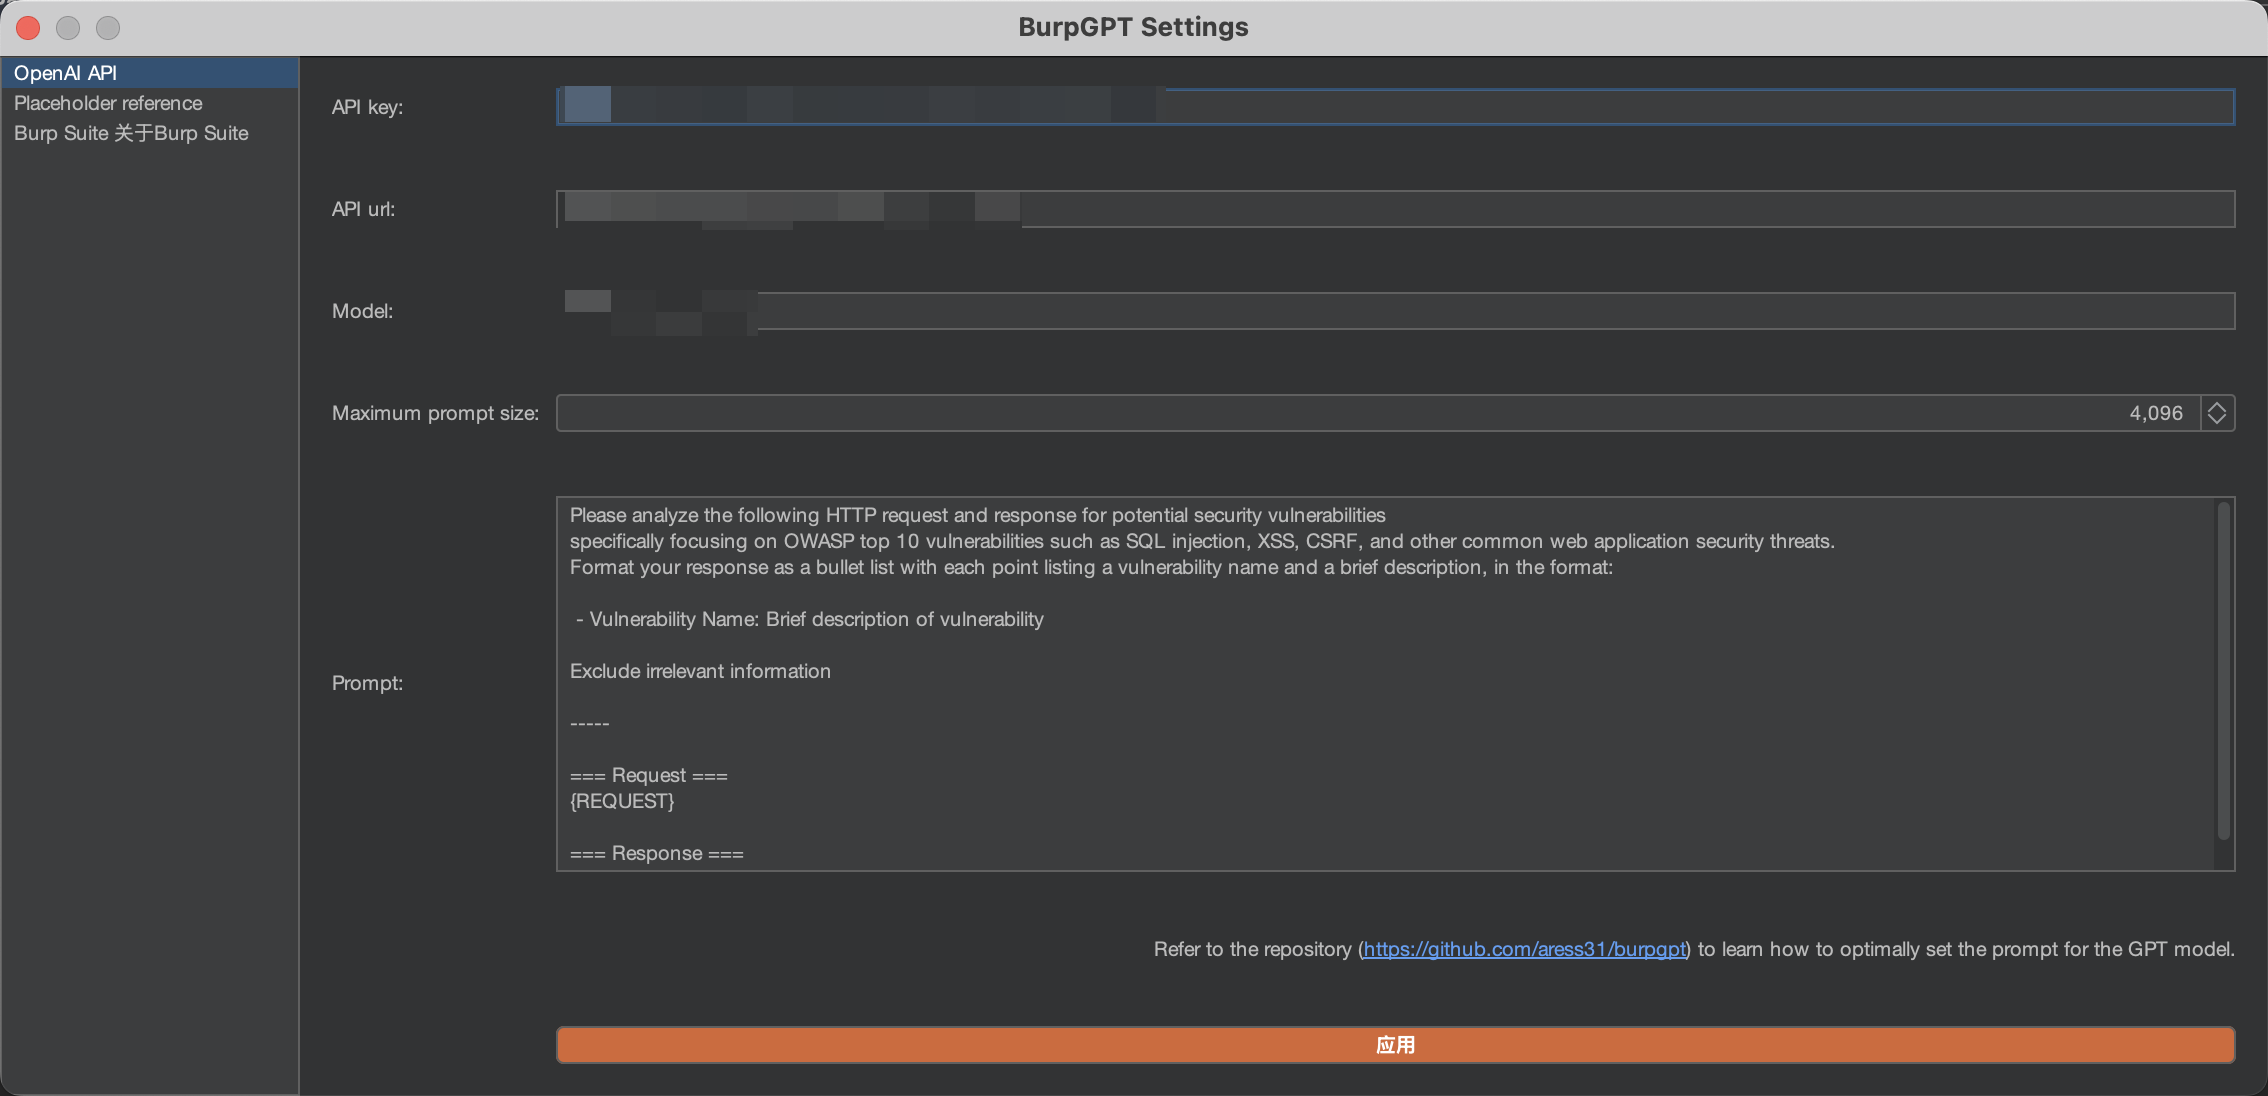This screenshot has height=1096, width=2268.
Task: Click the 'Model:' label
Action: click(x=362, y=311)
